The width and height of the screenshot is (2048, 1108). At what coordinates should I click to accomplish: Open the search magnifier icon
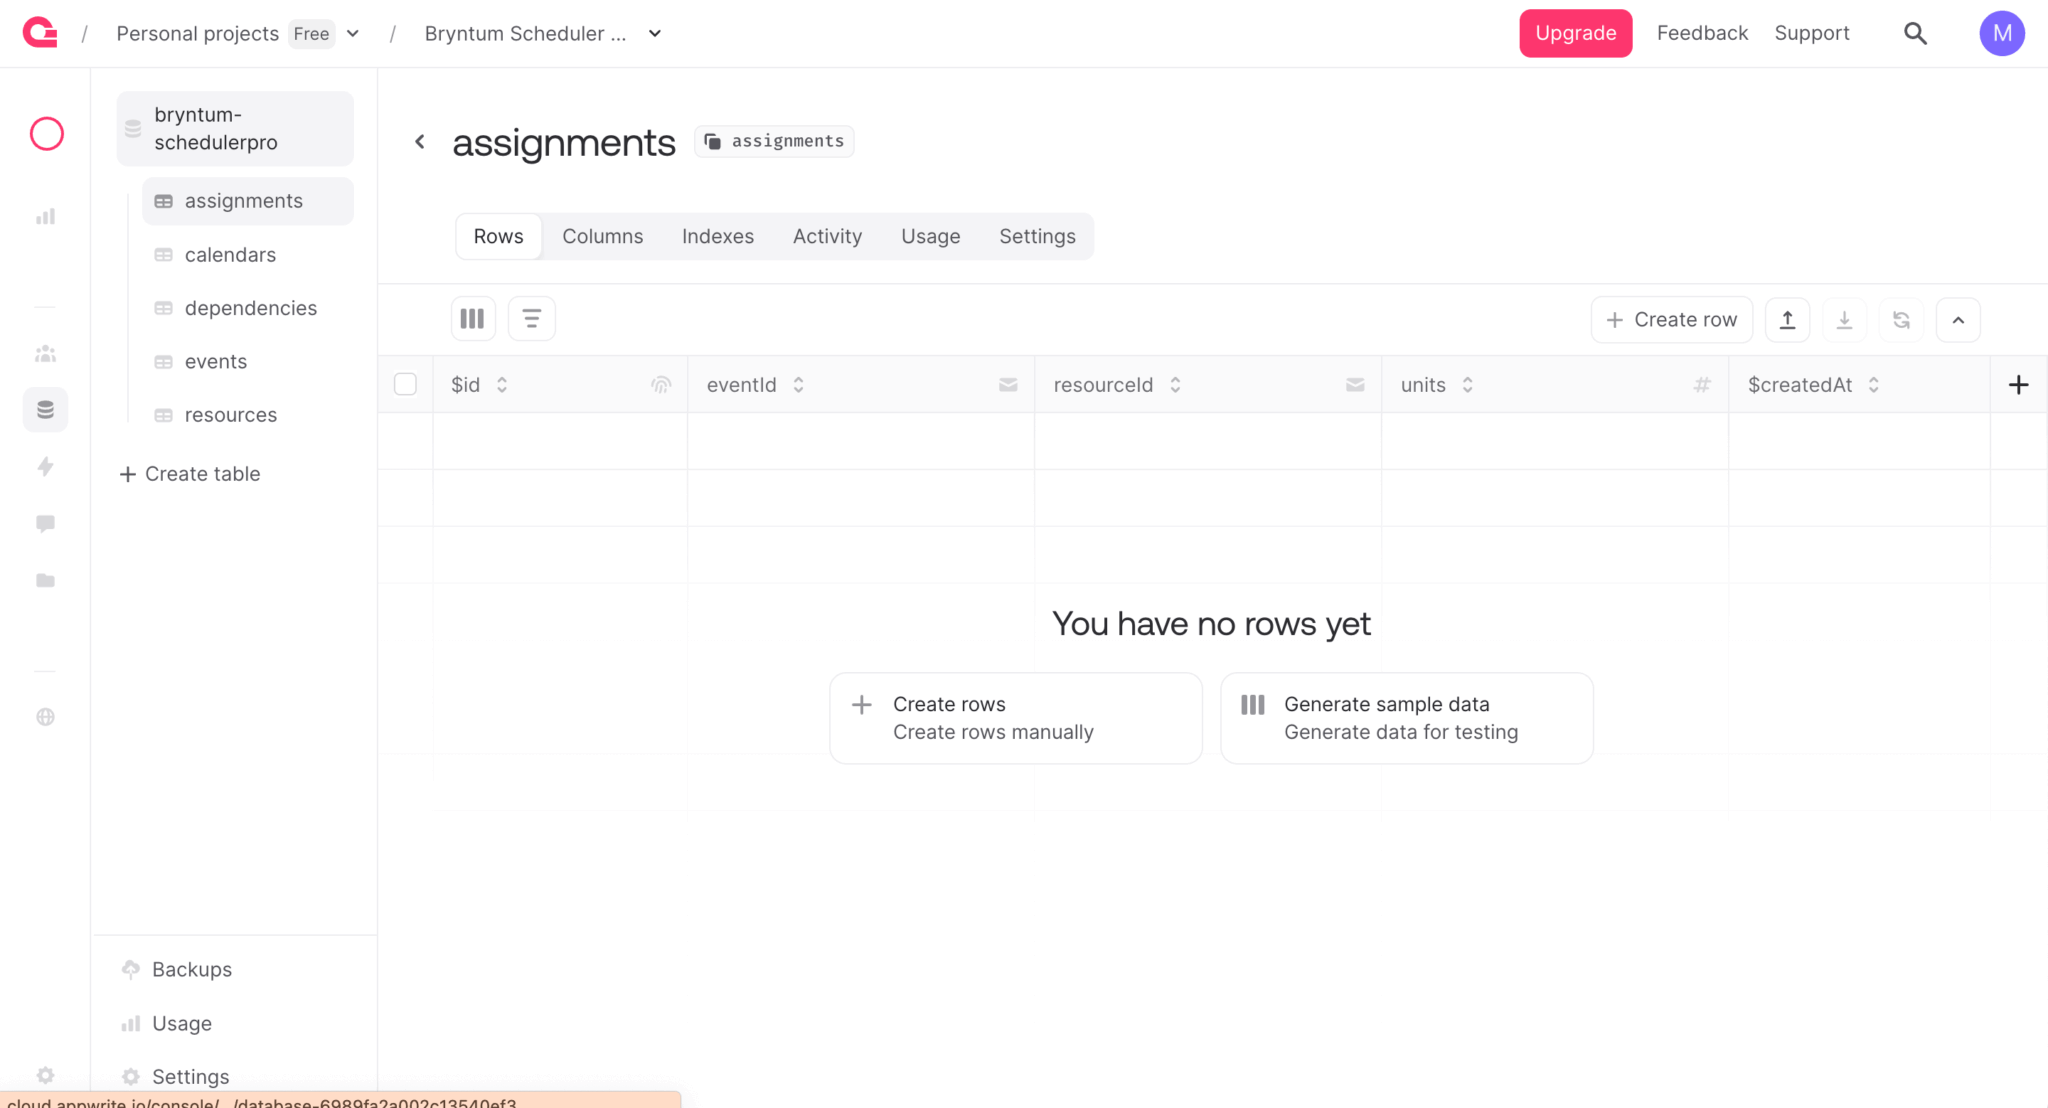1915,33
